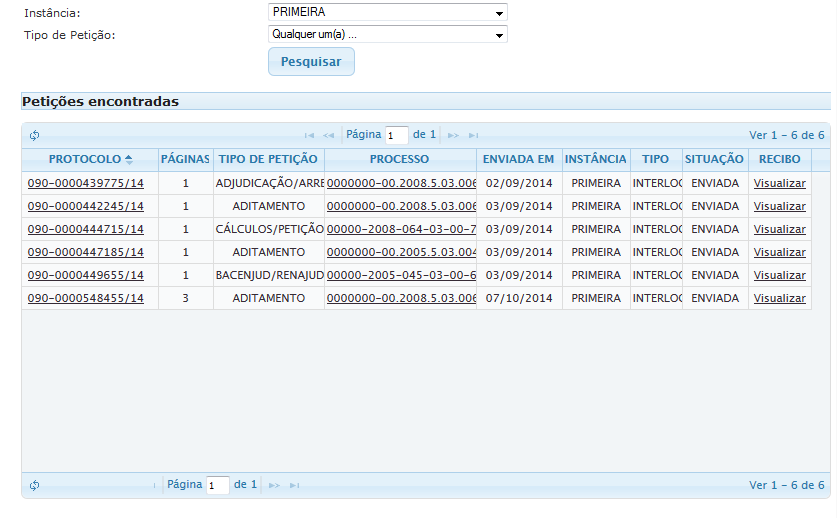Select the Petições encontradas section heading
This screenshot has width=837, height=518.
[100, 101]
